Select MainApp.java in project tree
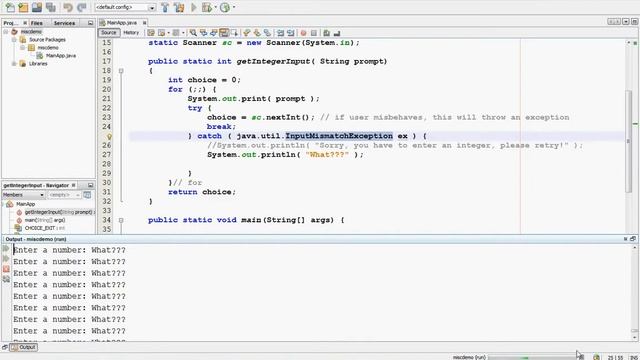The image size is (640, 360). 60,56
